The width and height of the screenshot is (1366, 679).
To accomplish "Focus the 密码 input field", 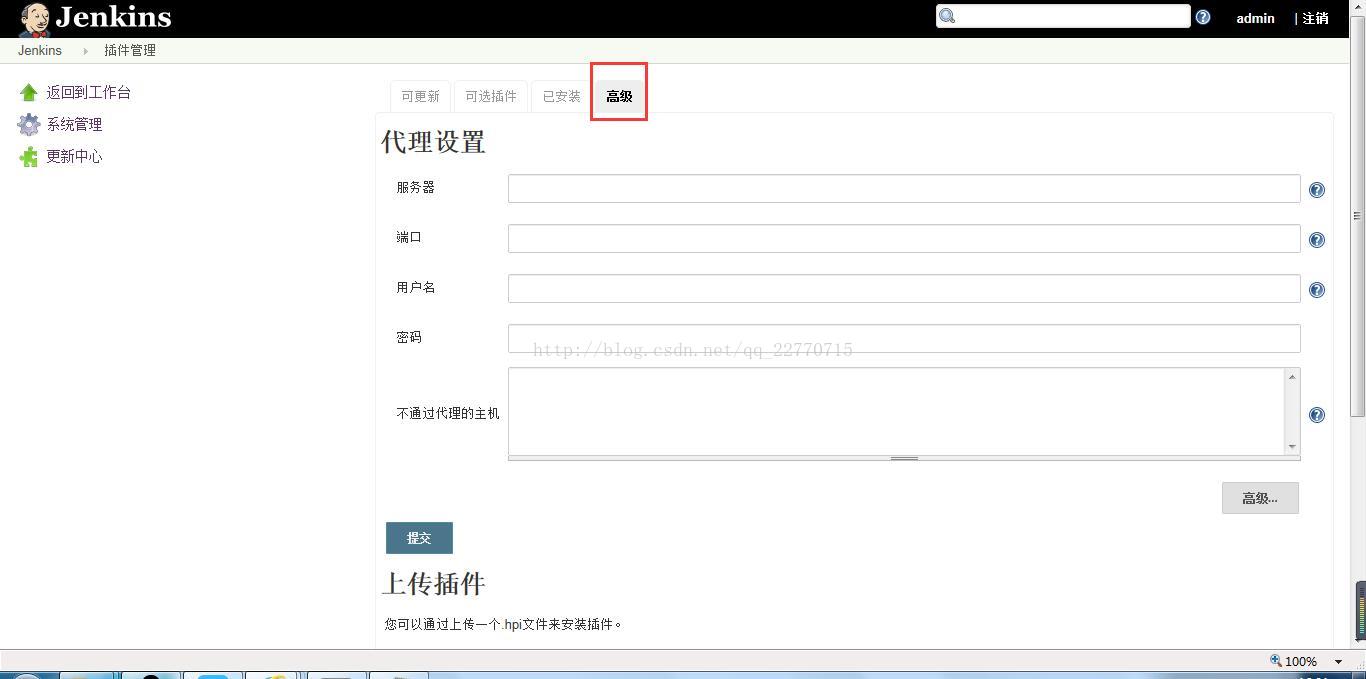I will (904, 338).
